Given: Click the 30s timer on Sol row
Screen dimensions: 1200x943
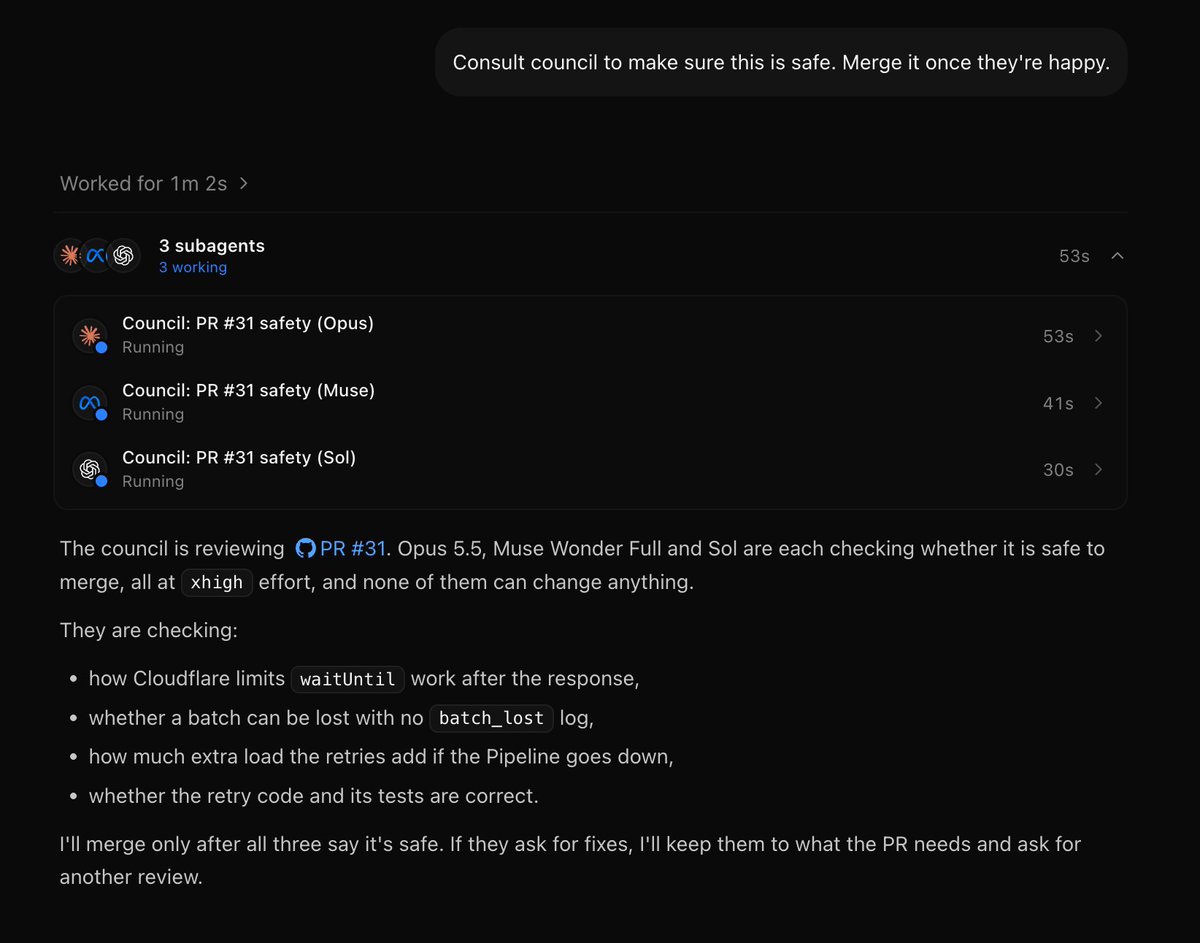Looking at the screenshot, I should (1058, 470).
